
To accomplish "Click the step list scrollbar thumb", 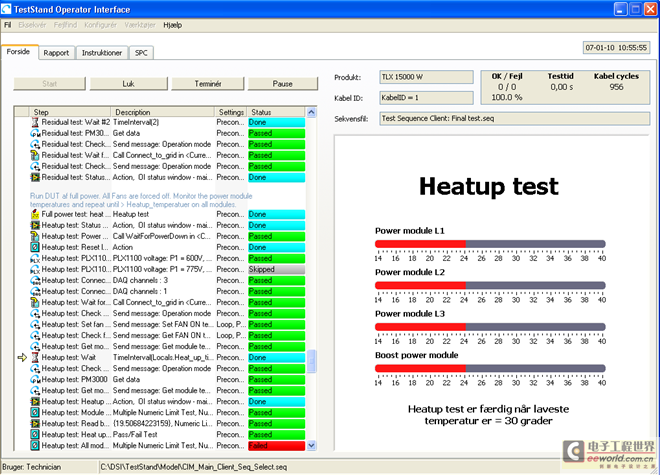I will (311, 361).
